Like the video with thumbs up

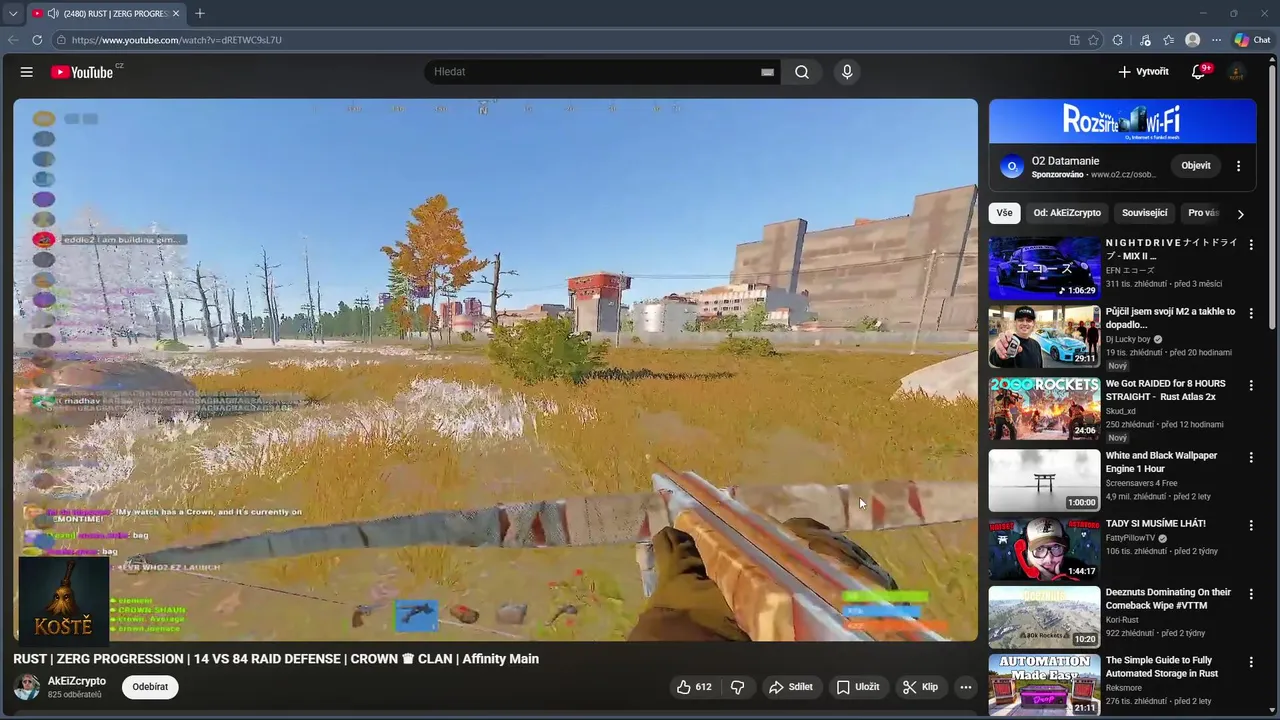[x=694, y=687]
